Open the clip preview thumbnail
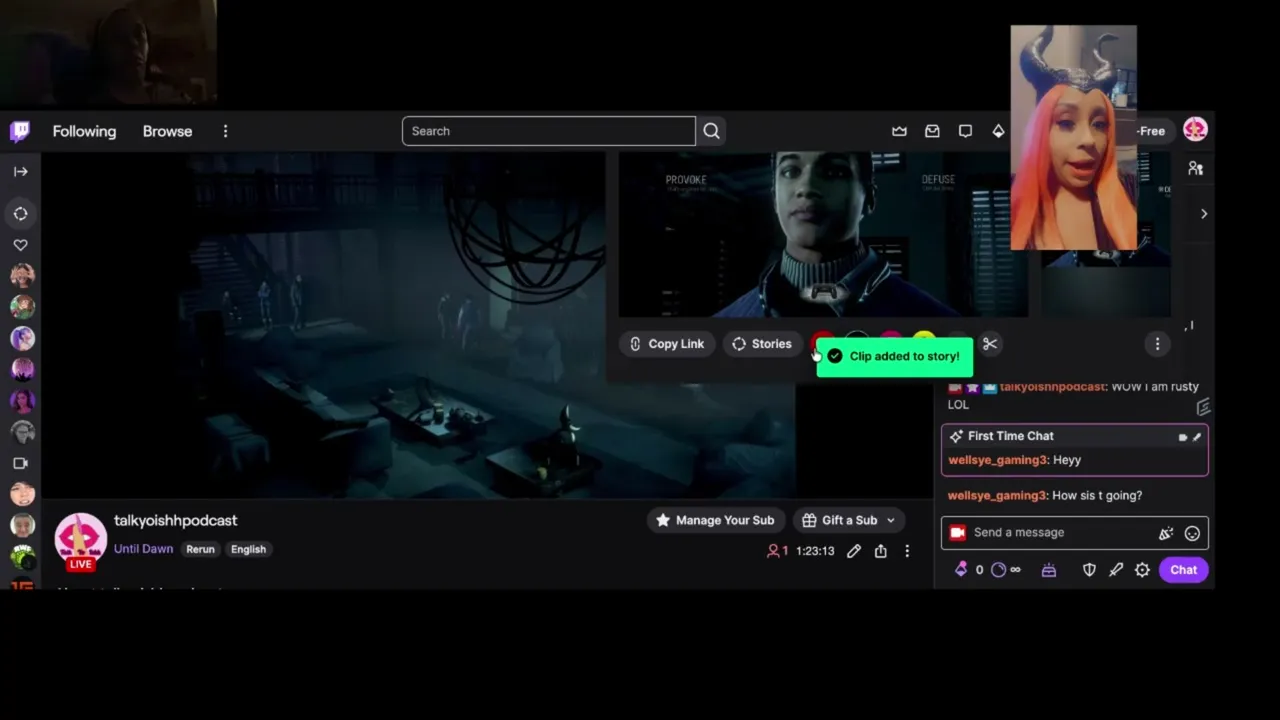Screen dimensions: 1280x720 pos(822,235)
